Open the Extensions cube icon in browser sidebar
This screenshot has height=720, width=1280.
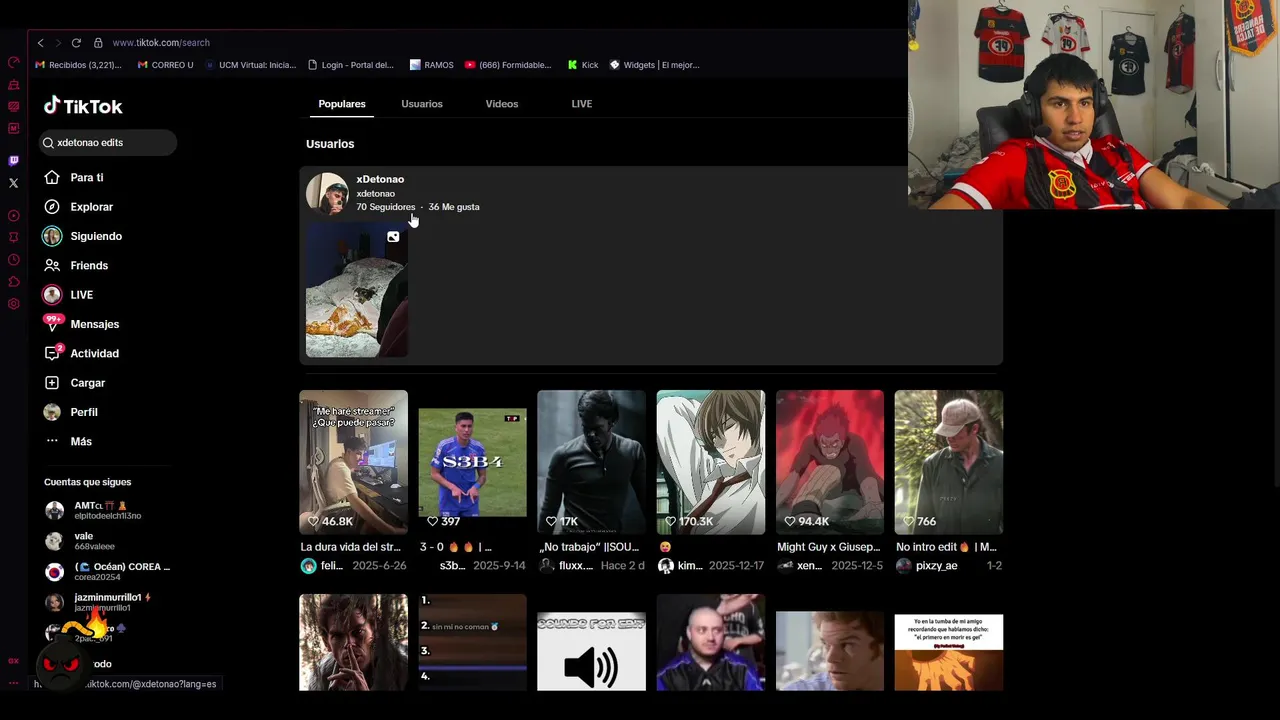tap(13, 282)
